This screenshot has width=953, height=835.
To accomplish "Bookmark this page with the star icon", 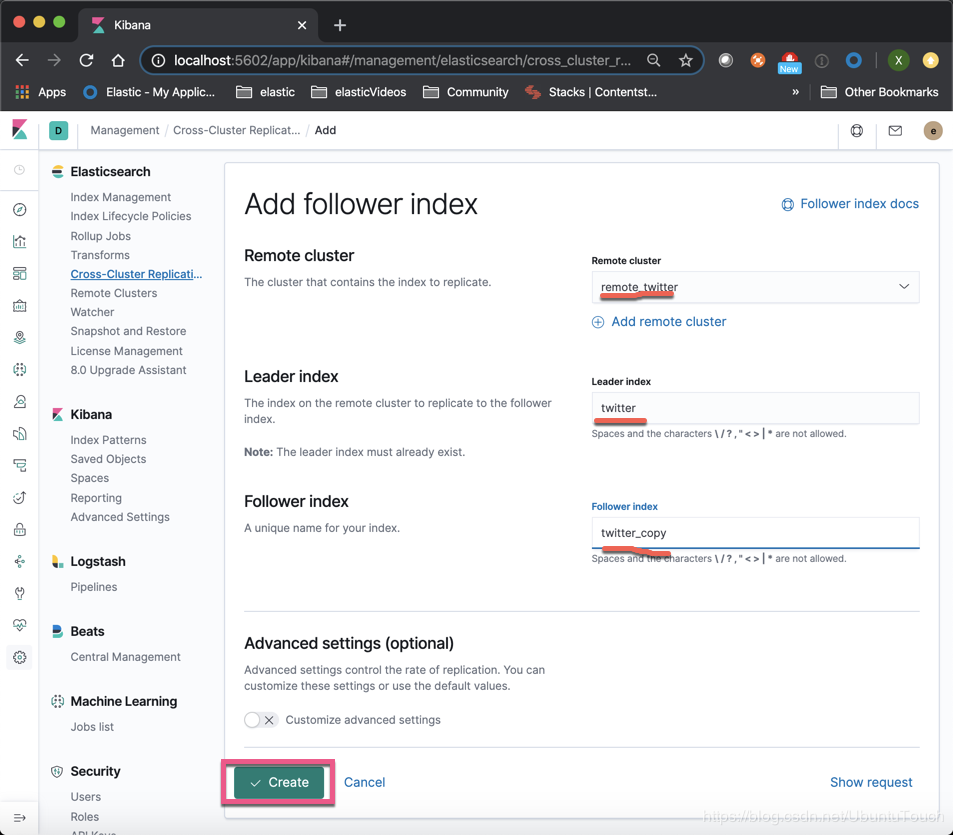I will pos(686,60).
